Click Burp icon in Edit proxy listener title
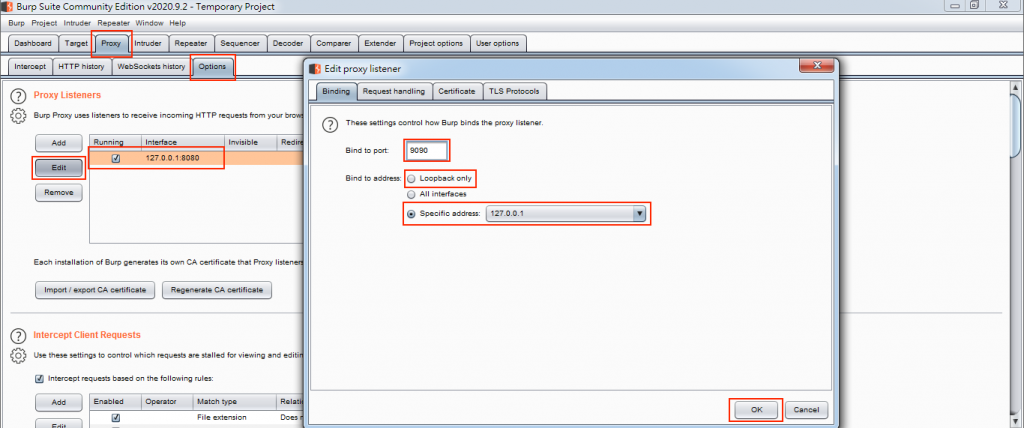 [x=315, y=69]
